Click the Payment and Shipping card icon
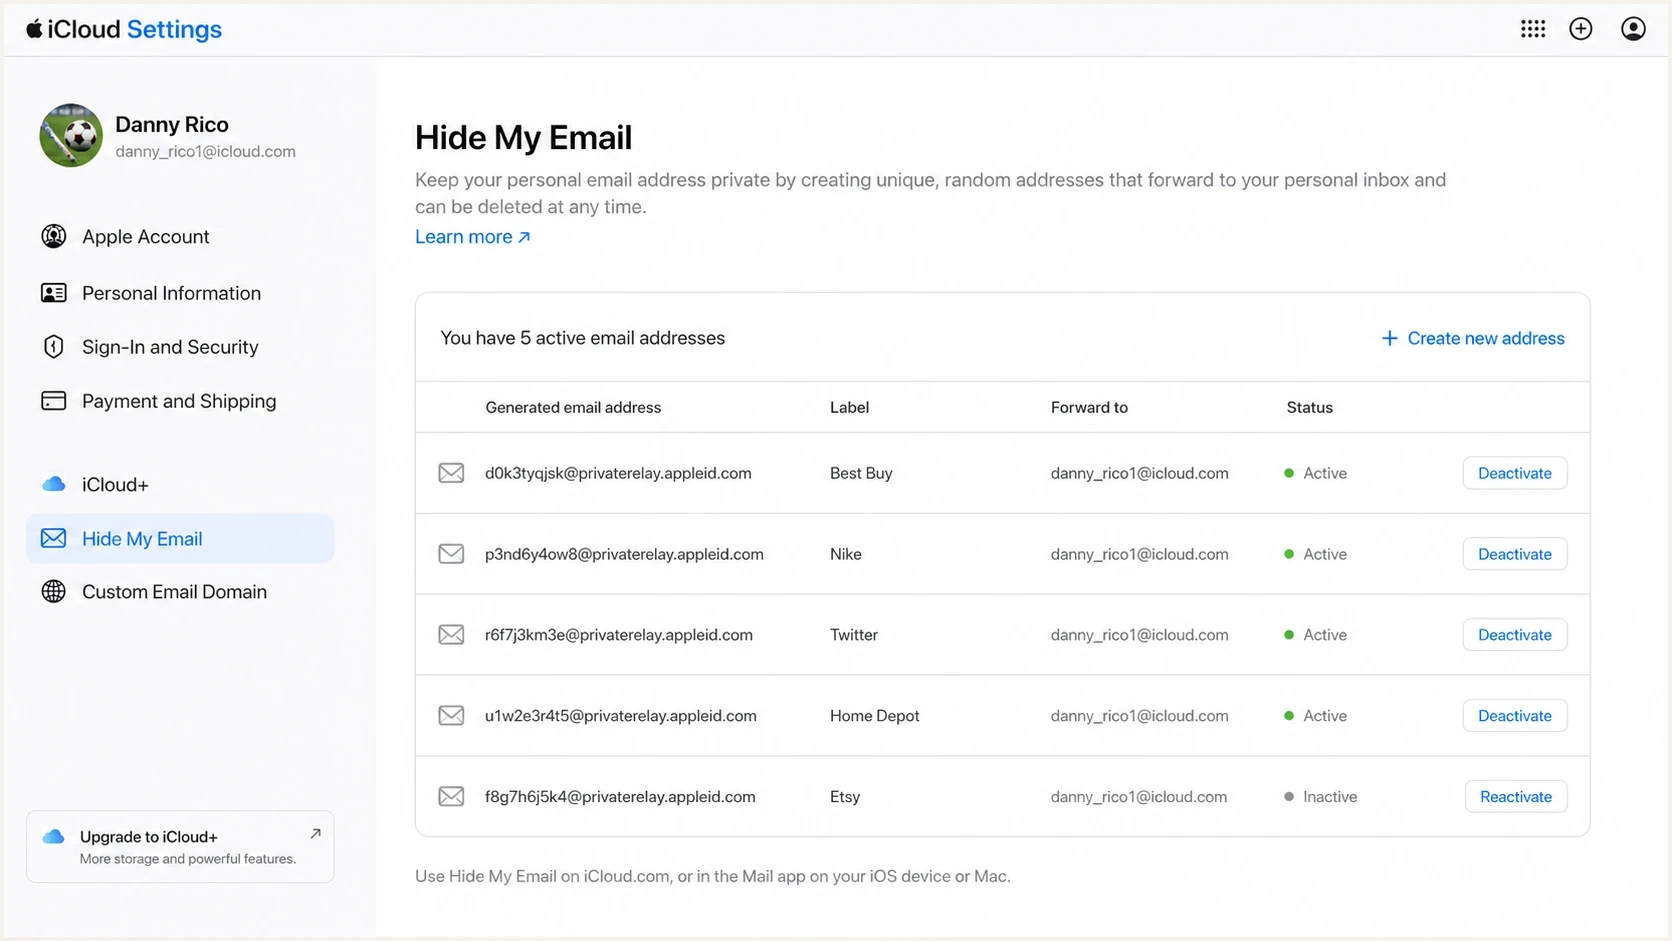Image resolution: width=1672 pixels, height=941 pixels. pyautogui.click(x=54, y=401)
